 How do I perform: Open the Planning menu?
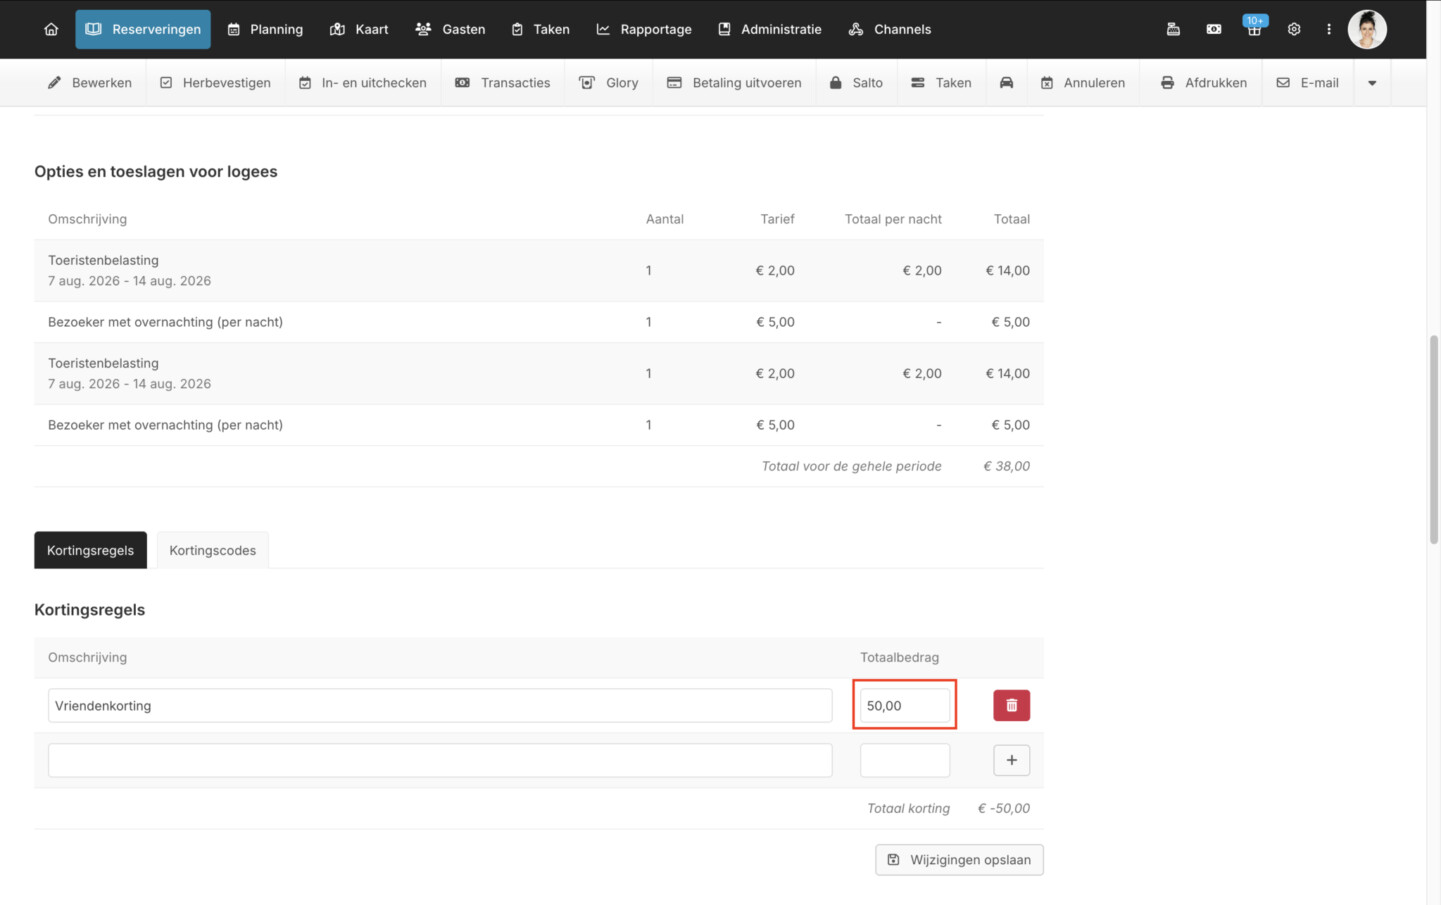pos(265,29)
